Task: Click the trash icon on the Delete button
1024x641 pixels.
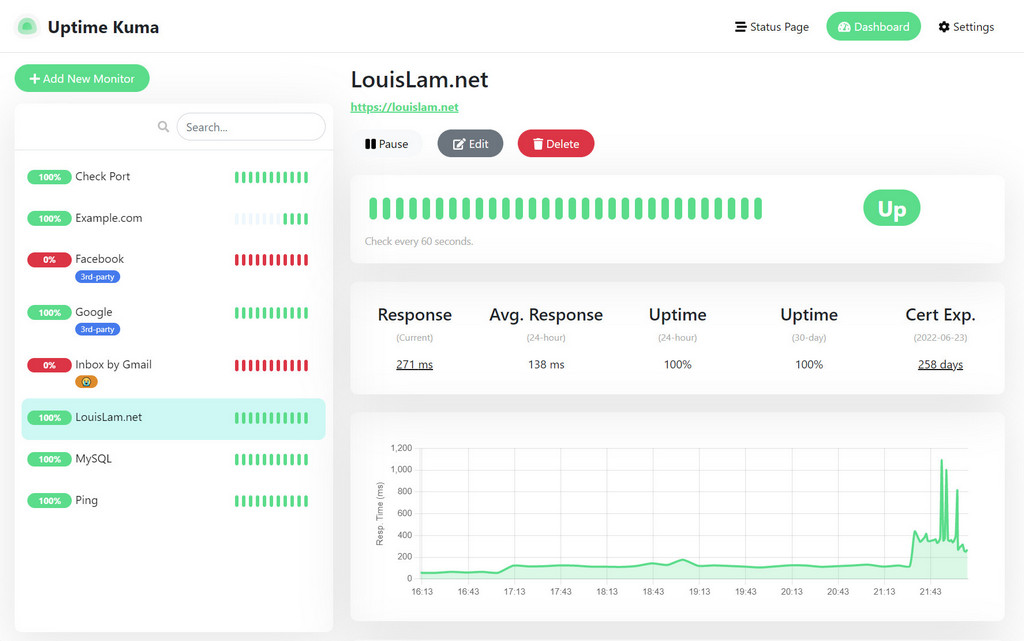Action: [537, 143]
